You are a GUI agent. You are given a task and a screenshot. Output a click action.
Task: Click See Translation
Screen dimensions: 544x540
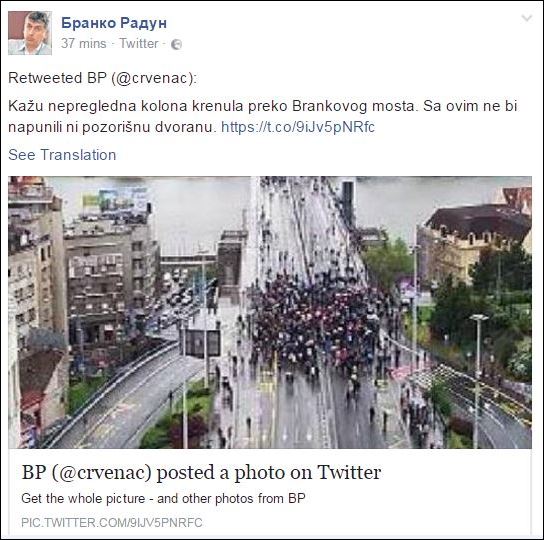(x=62, y=155)
